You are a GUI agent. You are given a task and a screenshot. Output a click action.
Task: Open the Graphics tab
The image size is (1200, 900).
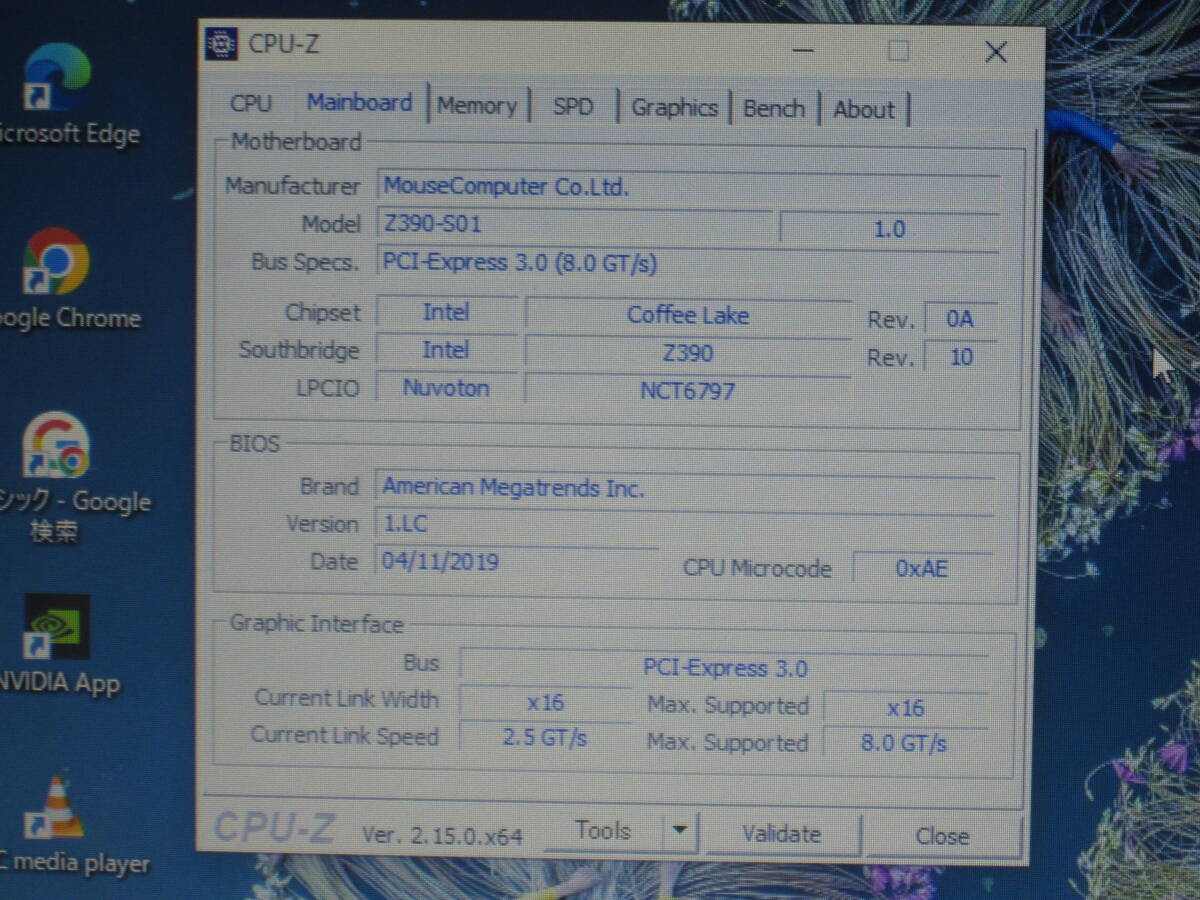675,108
